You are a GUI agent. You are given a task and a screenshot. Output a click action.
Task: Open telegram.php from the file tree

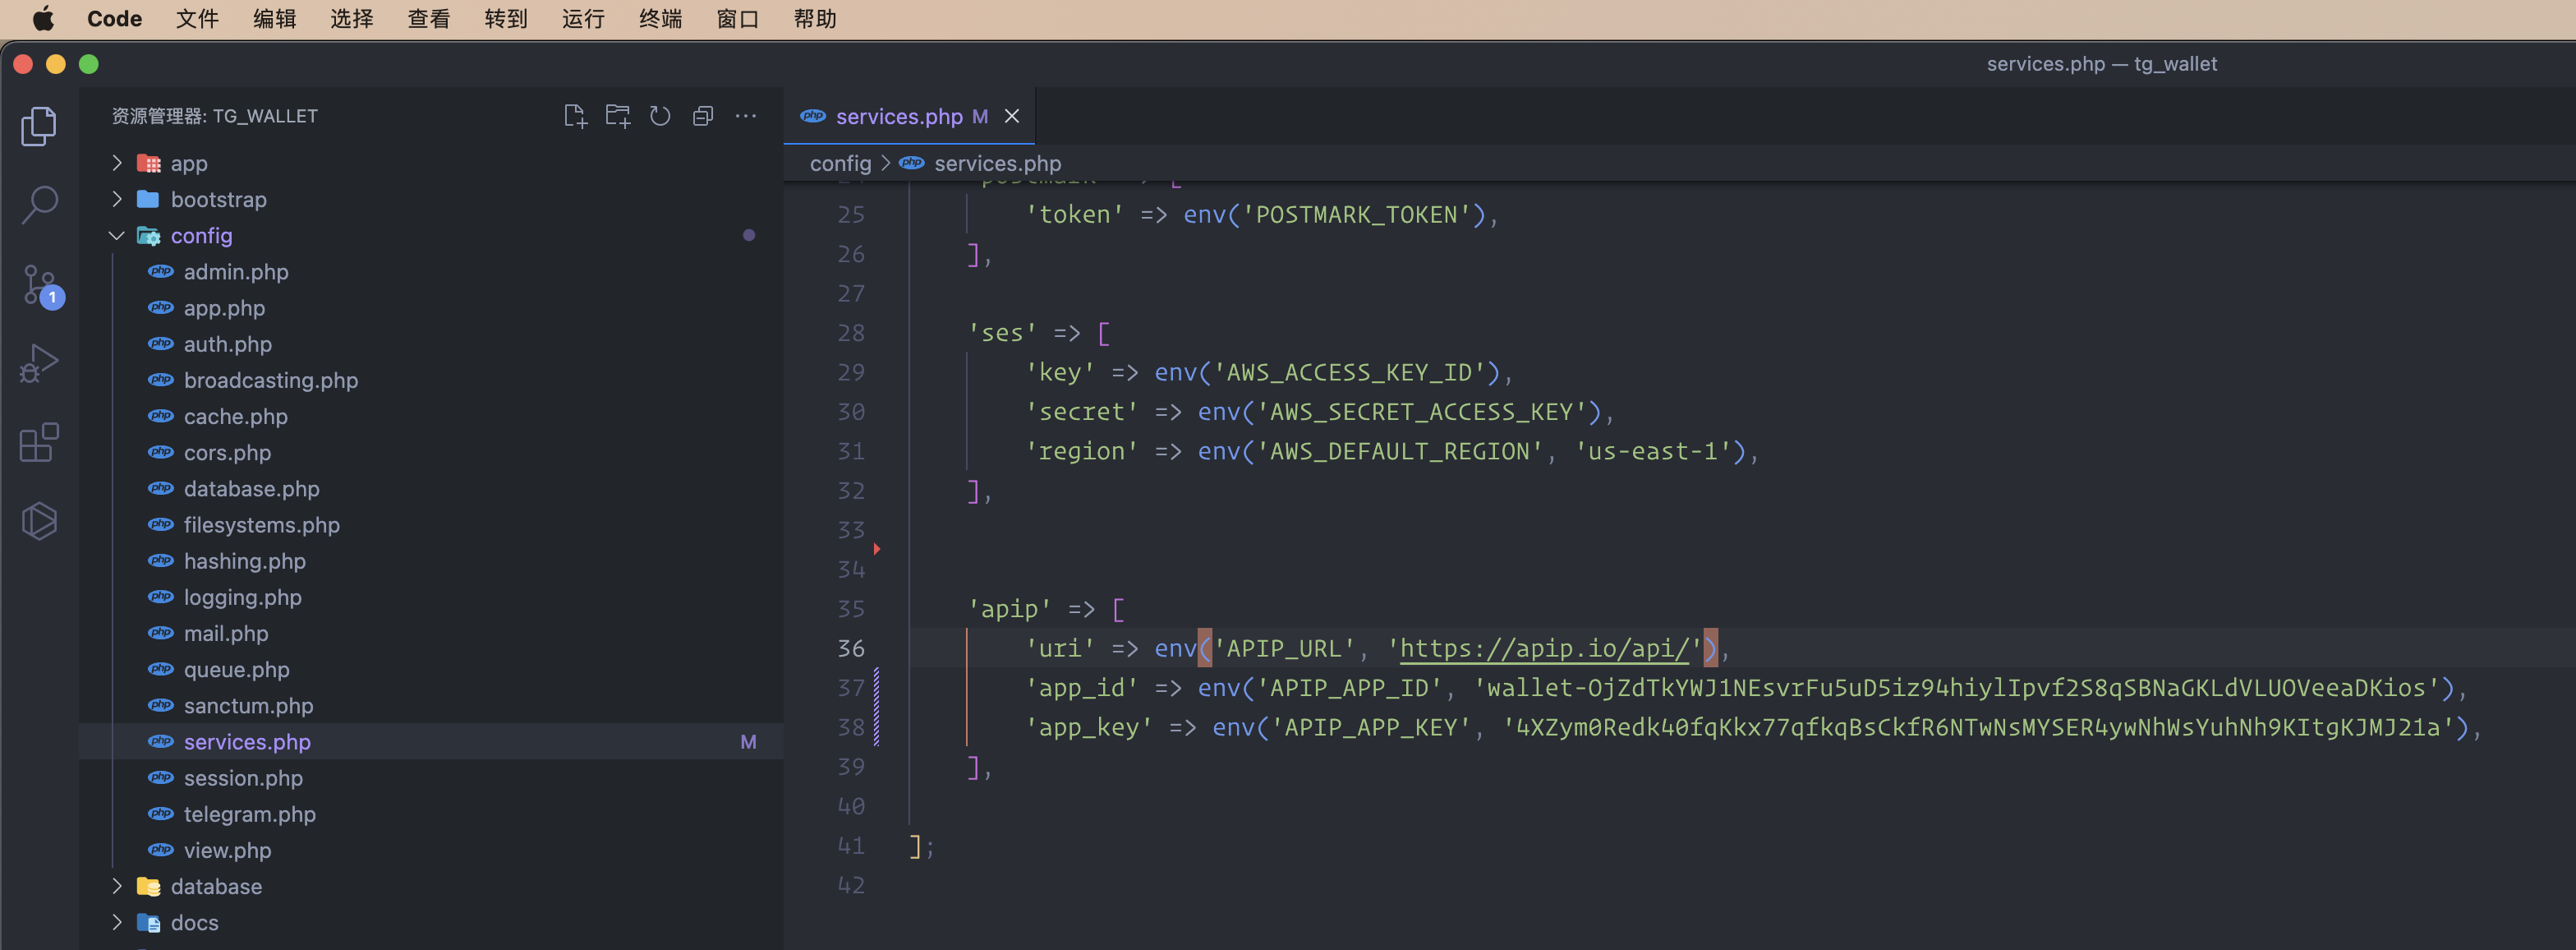click(x=249, y=814)
